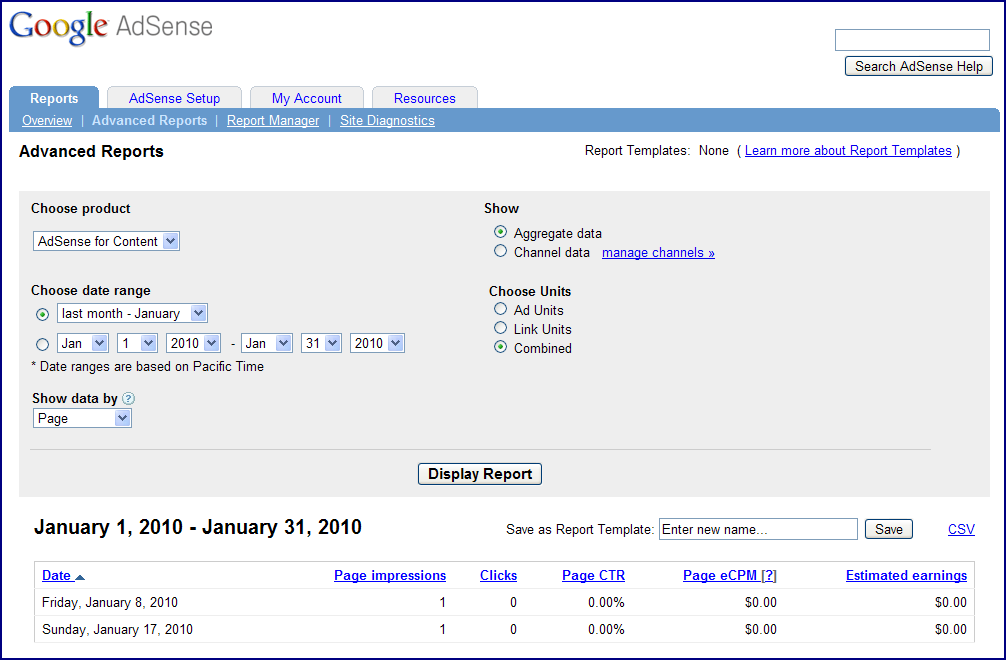The image size is (1006, 660).
Task: Go to the Report Manager subtab
Action: (273, 121)
